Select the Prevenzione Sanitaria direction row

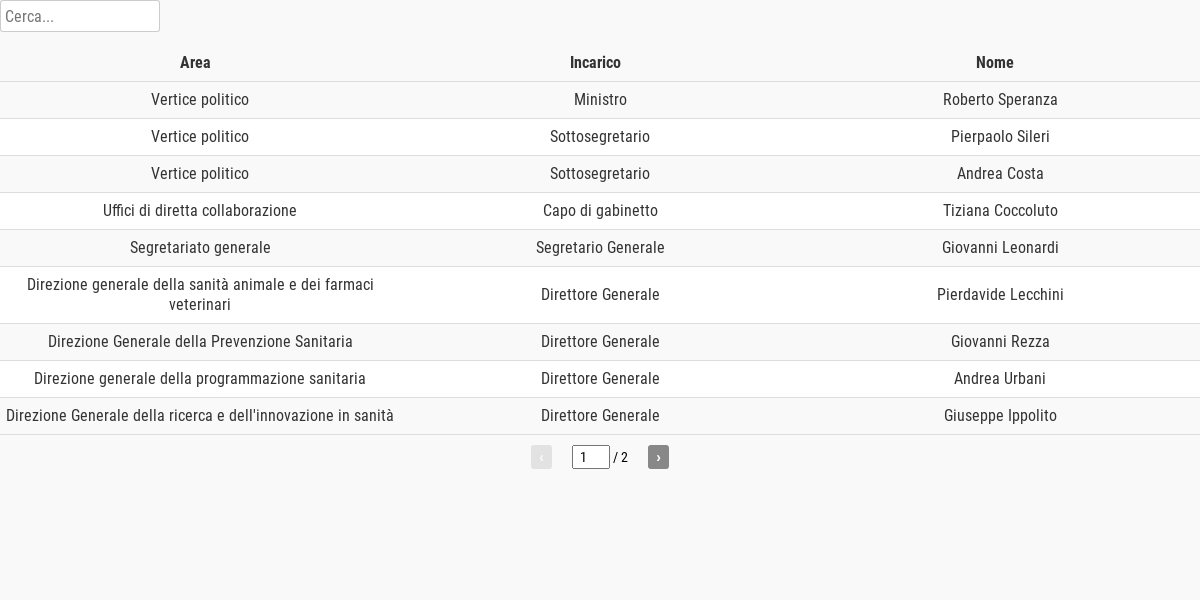click(600, 342)
